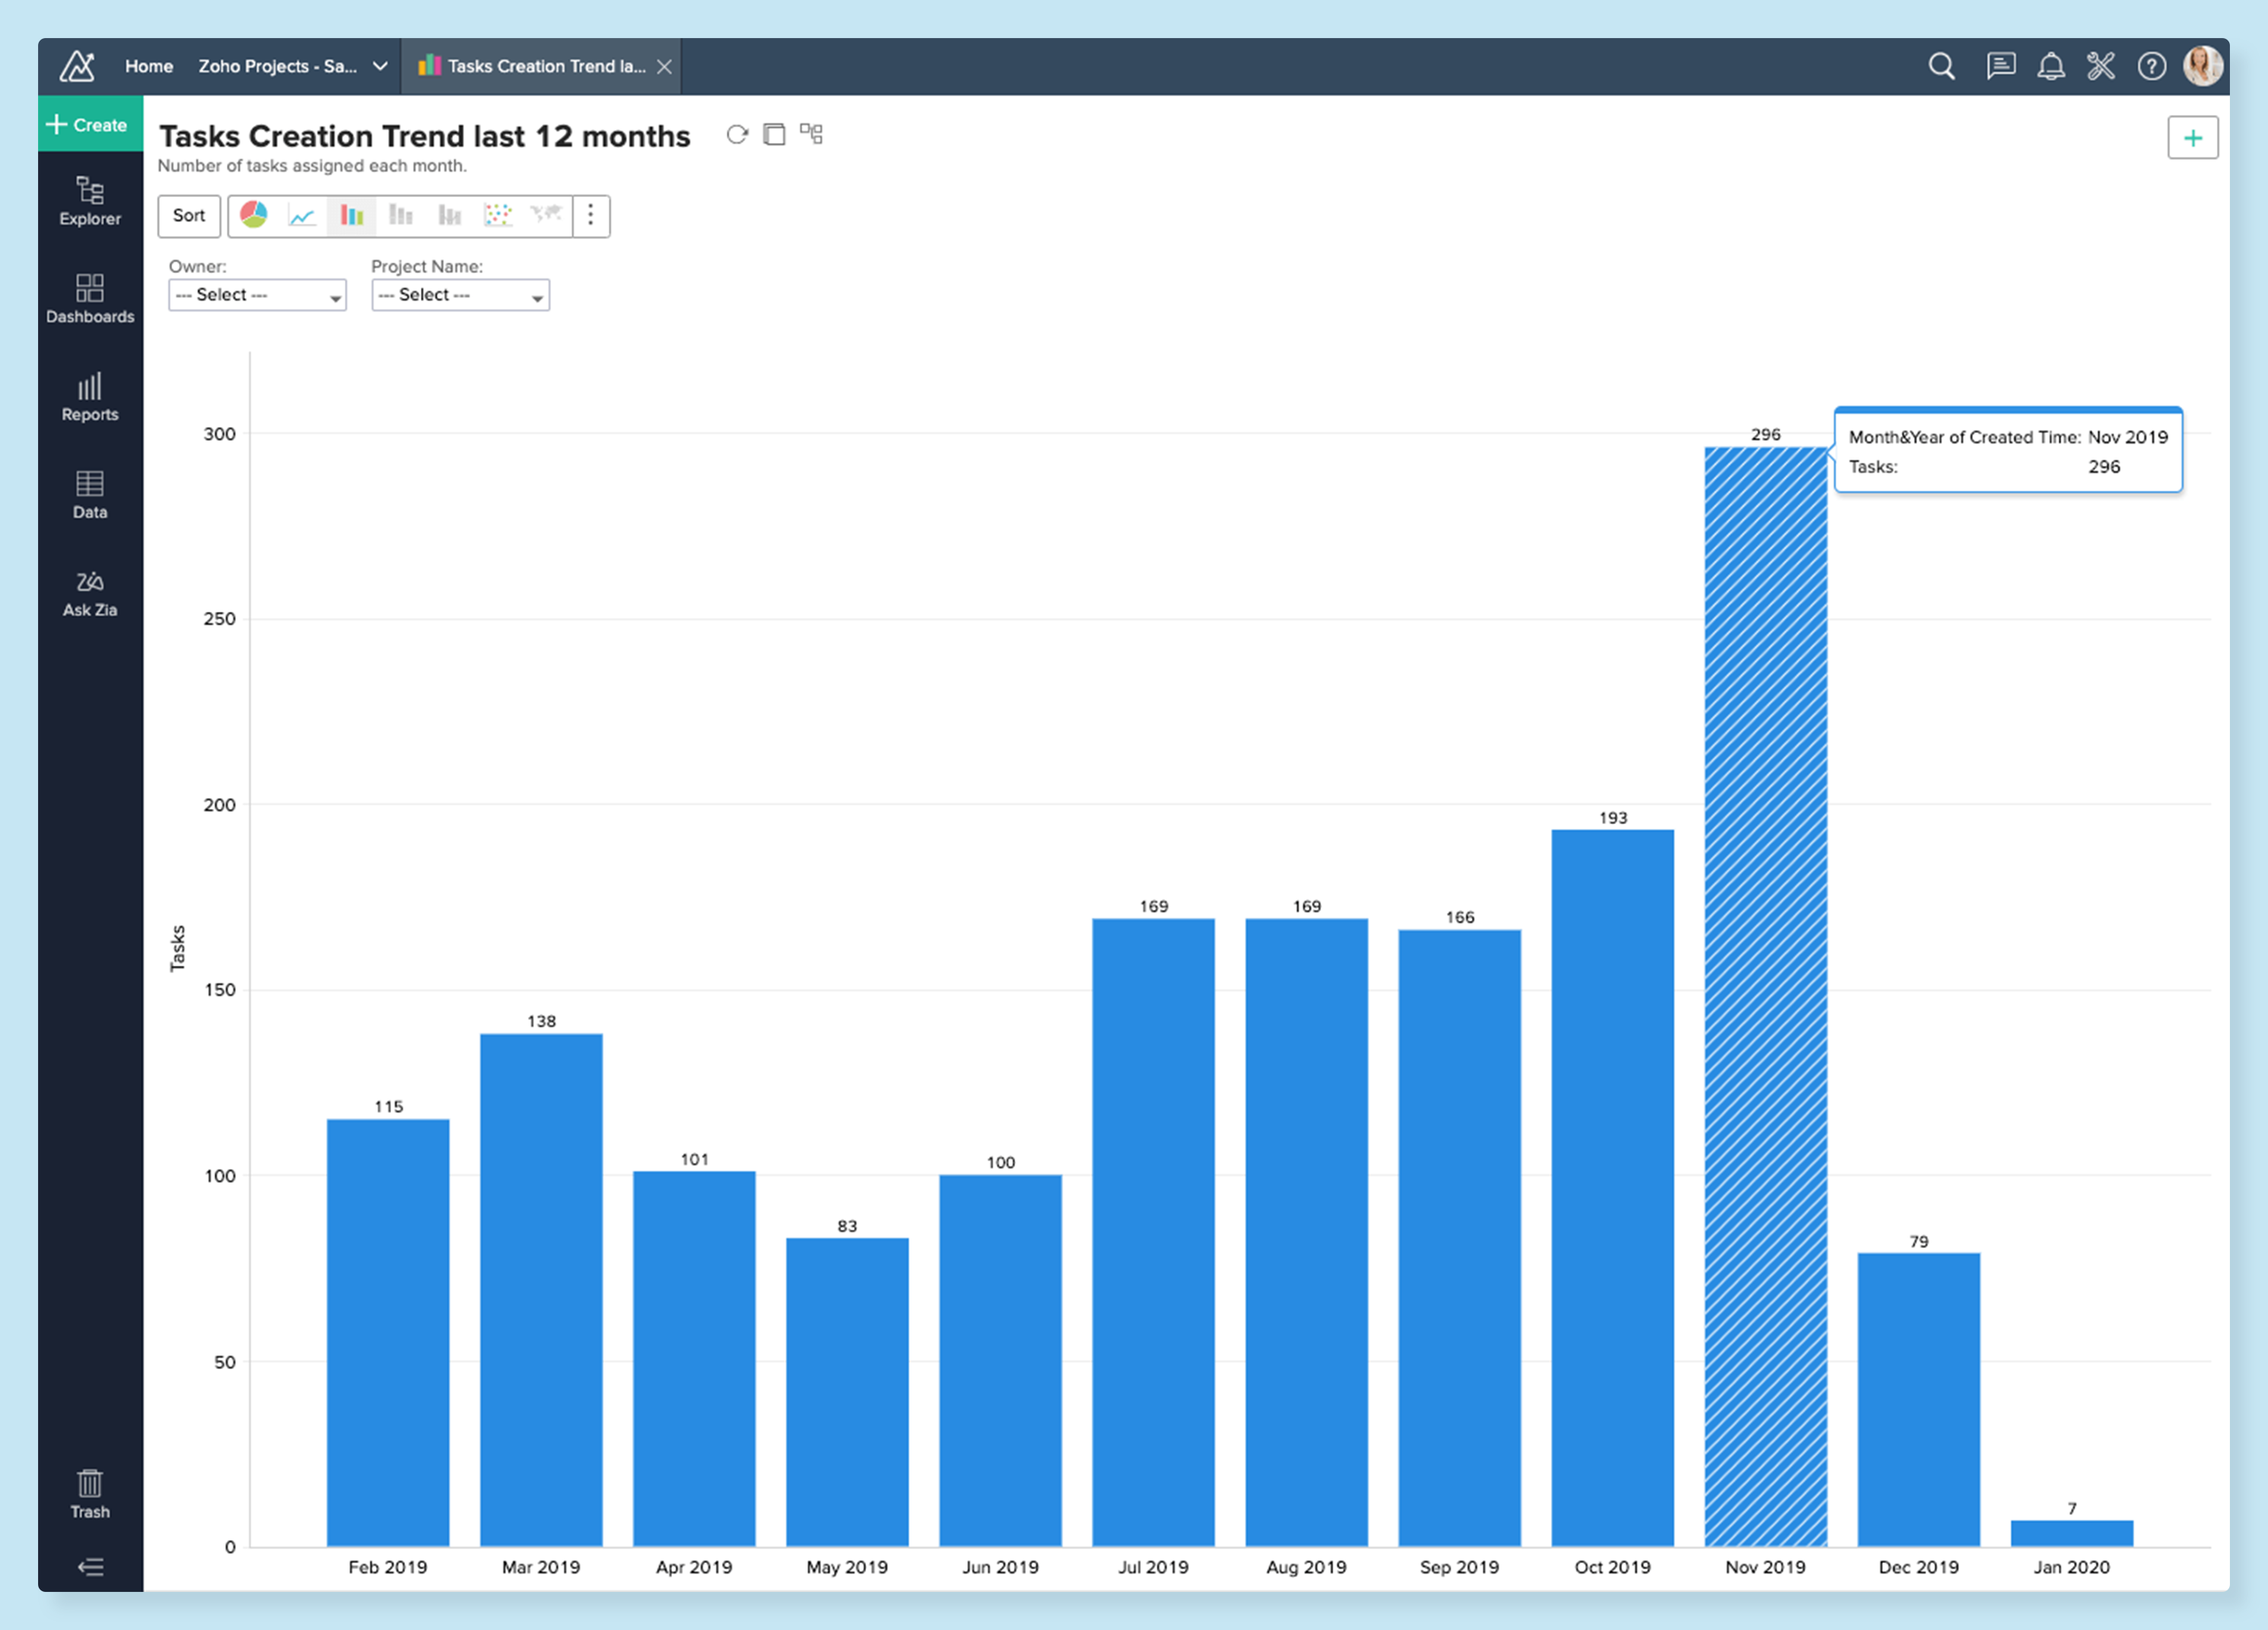Click the green Create button

tap(90, 124)
